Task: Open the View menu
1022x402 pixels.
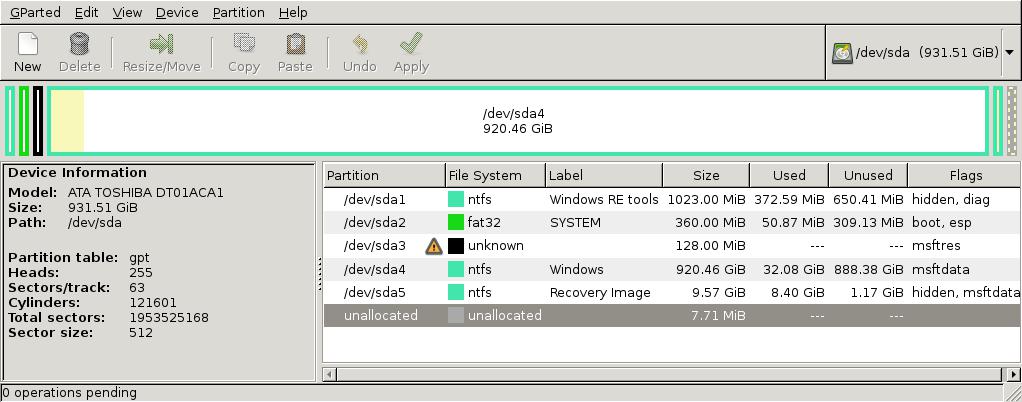Action: point(128,12)
